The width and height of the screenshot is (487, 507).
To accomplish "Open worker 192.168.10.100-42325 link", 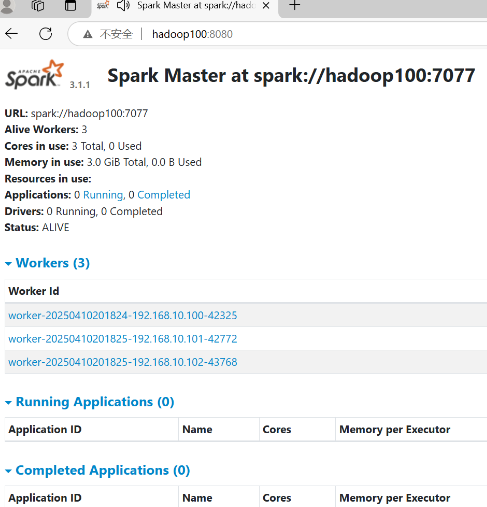I will point(123,315).
